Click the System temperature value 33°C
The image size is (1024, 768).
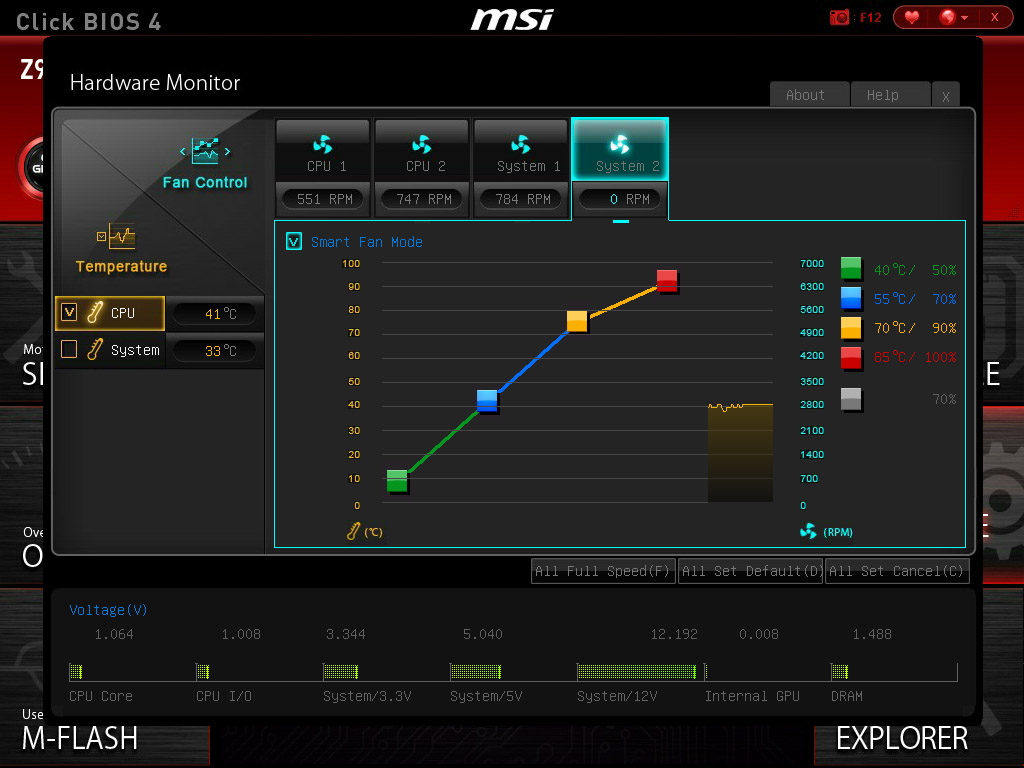tap(215, 351)
